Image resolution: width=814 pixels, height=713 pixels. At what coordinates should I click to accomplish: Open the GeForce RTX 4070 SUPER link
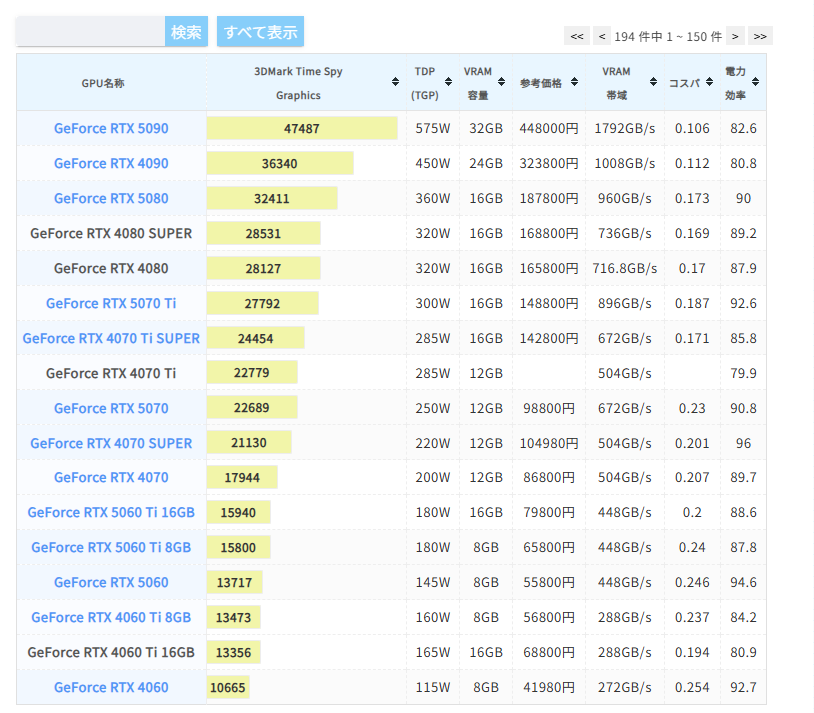tap(111, 443)
